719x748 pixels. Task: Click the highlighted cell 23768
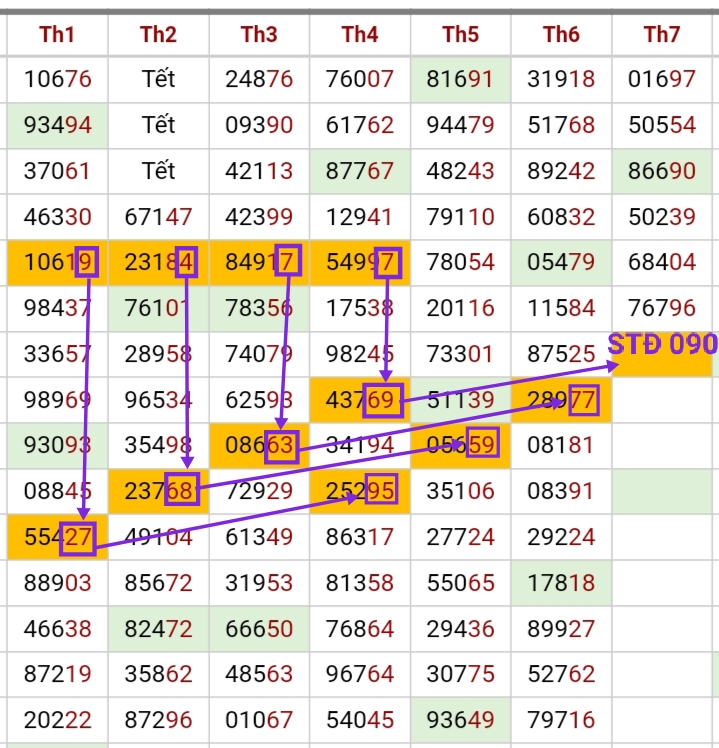(158, 492)
